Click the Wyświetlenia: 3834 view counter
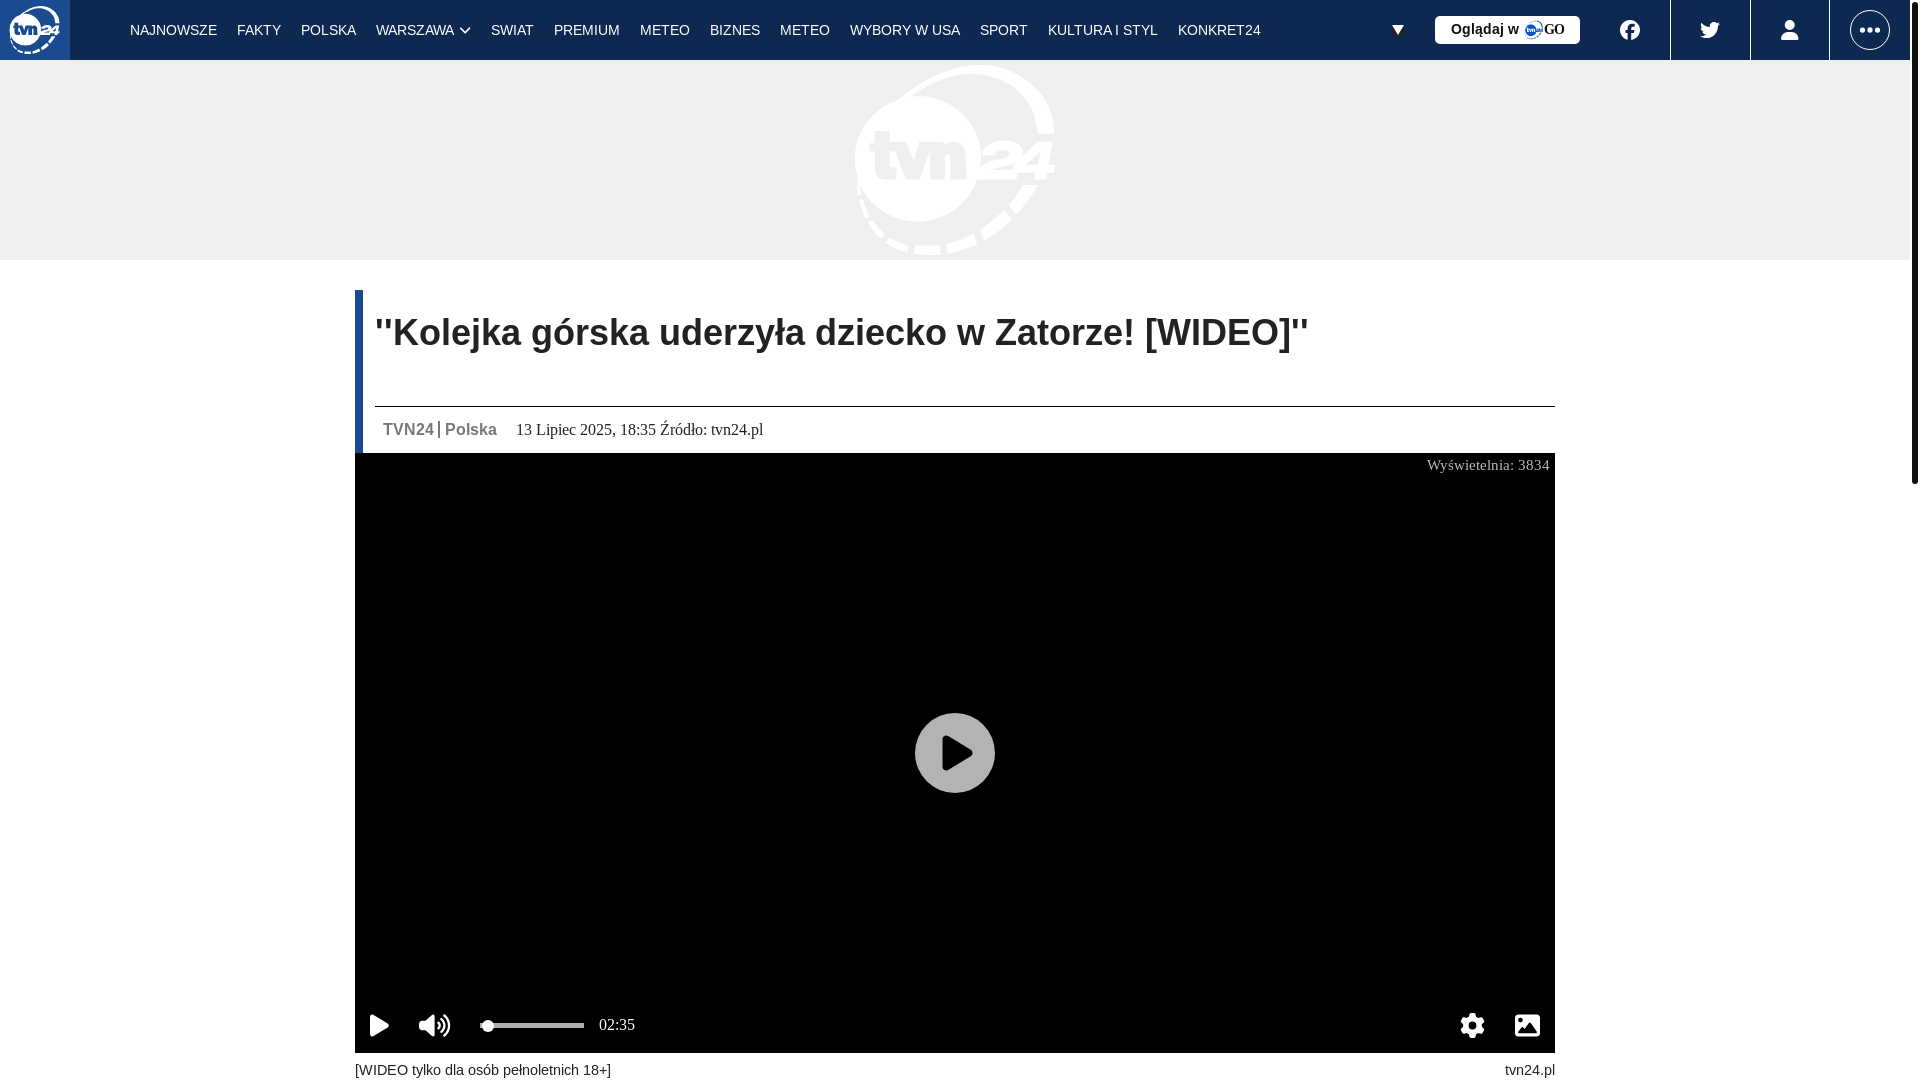The image size is (1920, 1080). click(1488, 465)
